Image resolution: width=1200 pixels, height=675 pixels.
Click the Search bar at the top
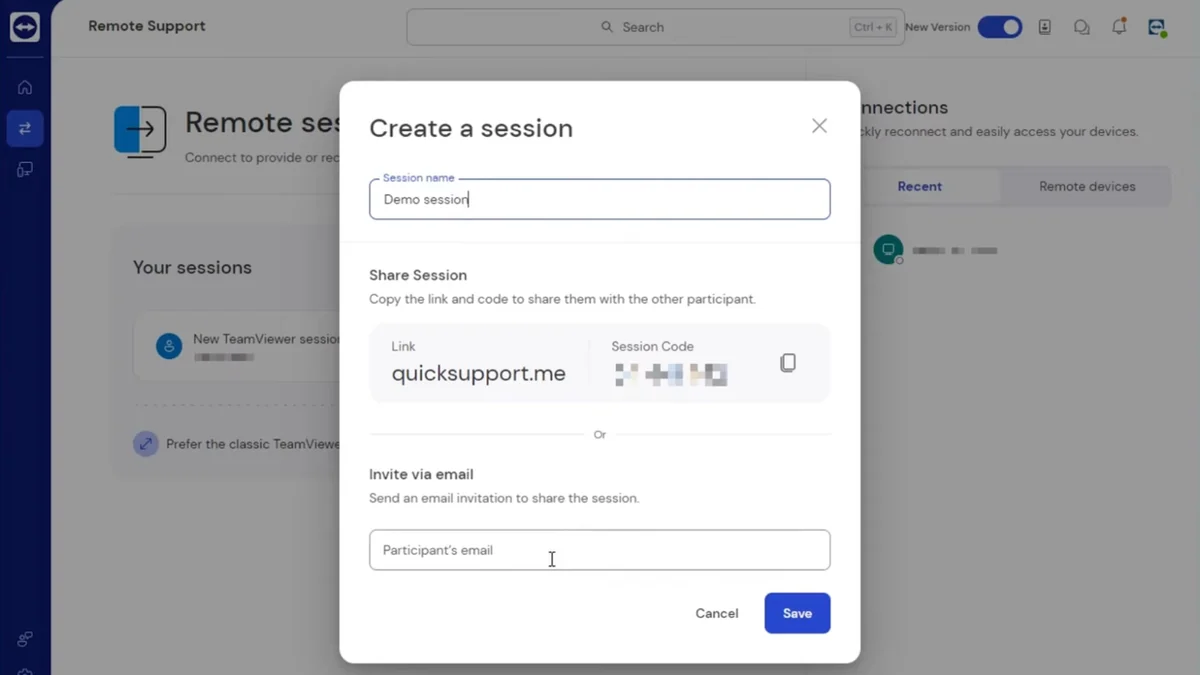(655, 27)
